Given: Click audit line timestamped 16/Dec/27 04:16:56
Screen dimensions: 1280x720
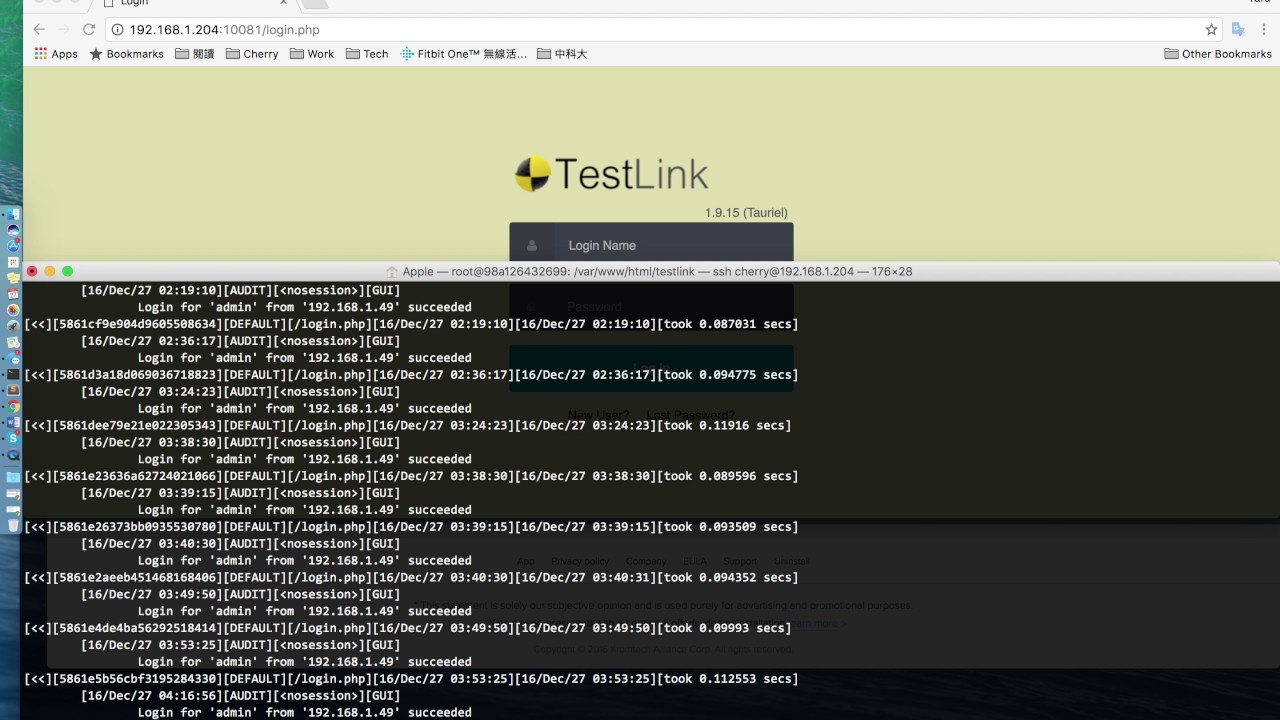Looking at the screenshot, I should pyautogui.click(x=241, y=696).
